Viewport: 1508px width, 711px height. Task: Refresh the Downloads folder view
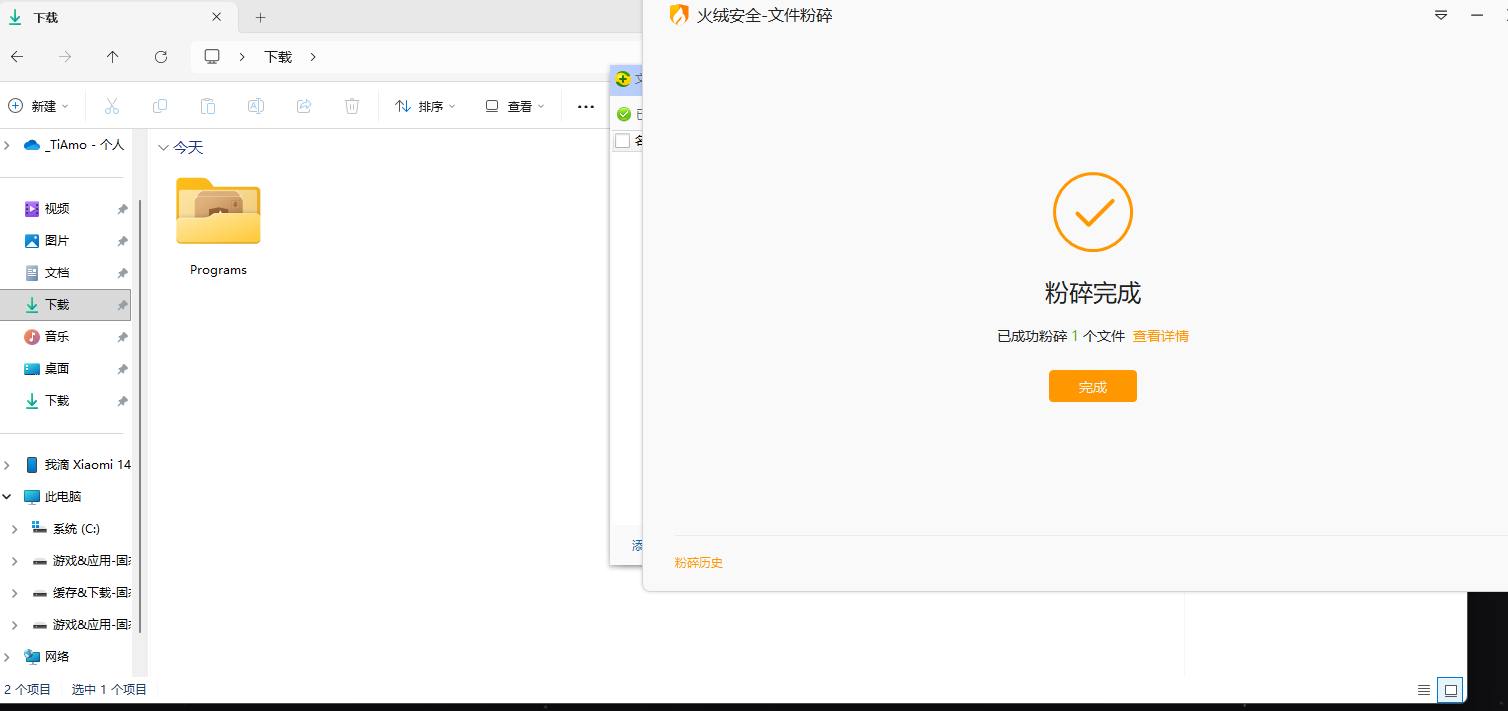161,57
